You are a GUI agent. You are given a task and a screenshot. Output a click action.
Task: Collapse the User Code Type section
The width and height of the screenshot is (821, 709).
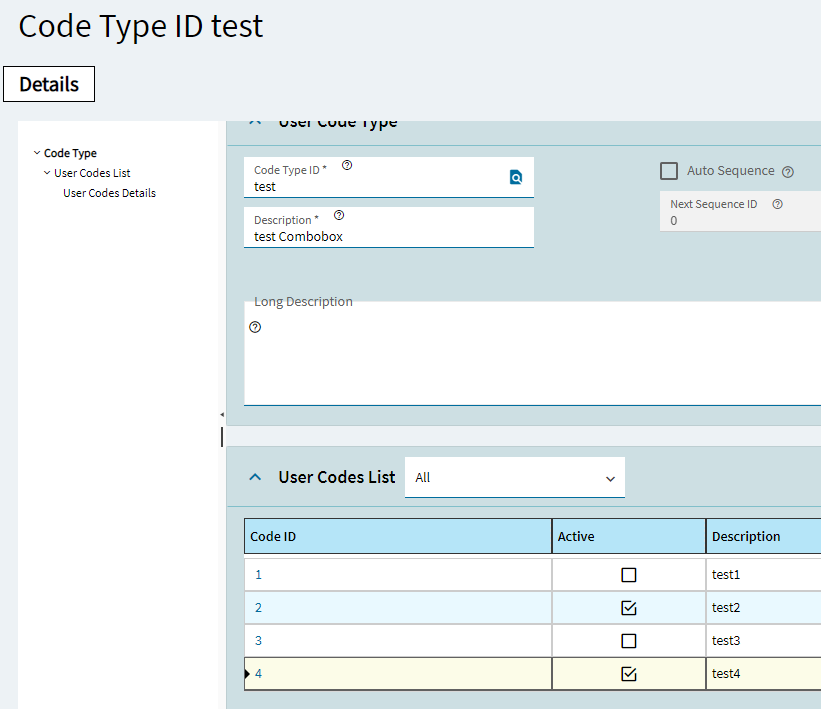[255, 123]
